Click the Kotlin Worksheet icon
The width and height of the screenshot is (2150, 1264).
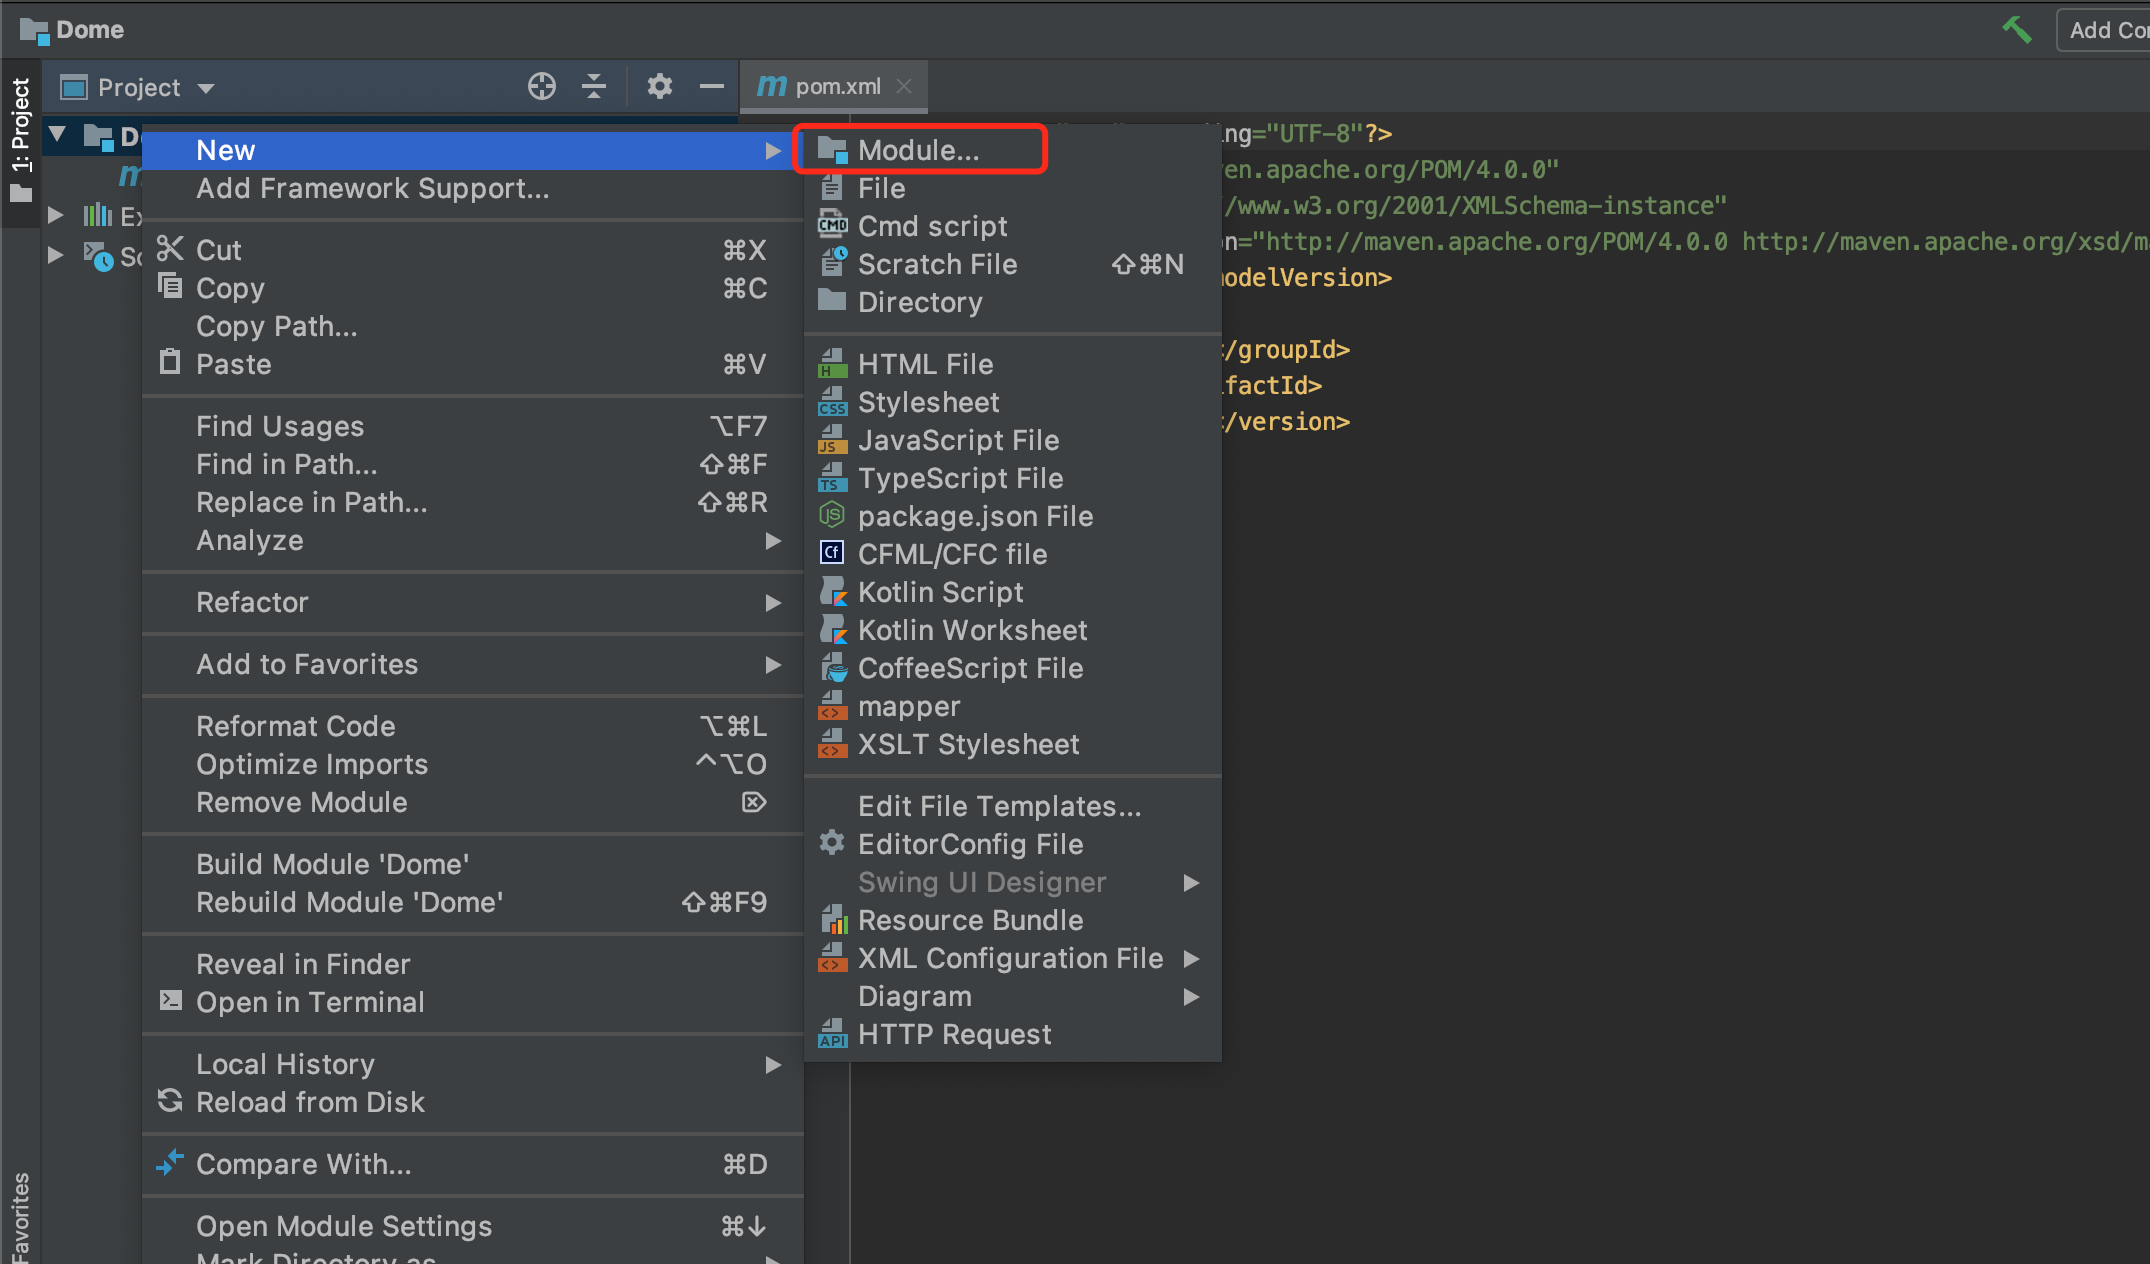pyautogui.click(x=832, y=629)
